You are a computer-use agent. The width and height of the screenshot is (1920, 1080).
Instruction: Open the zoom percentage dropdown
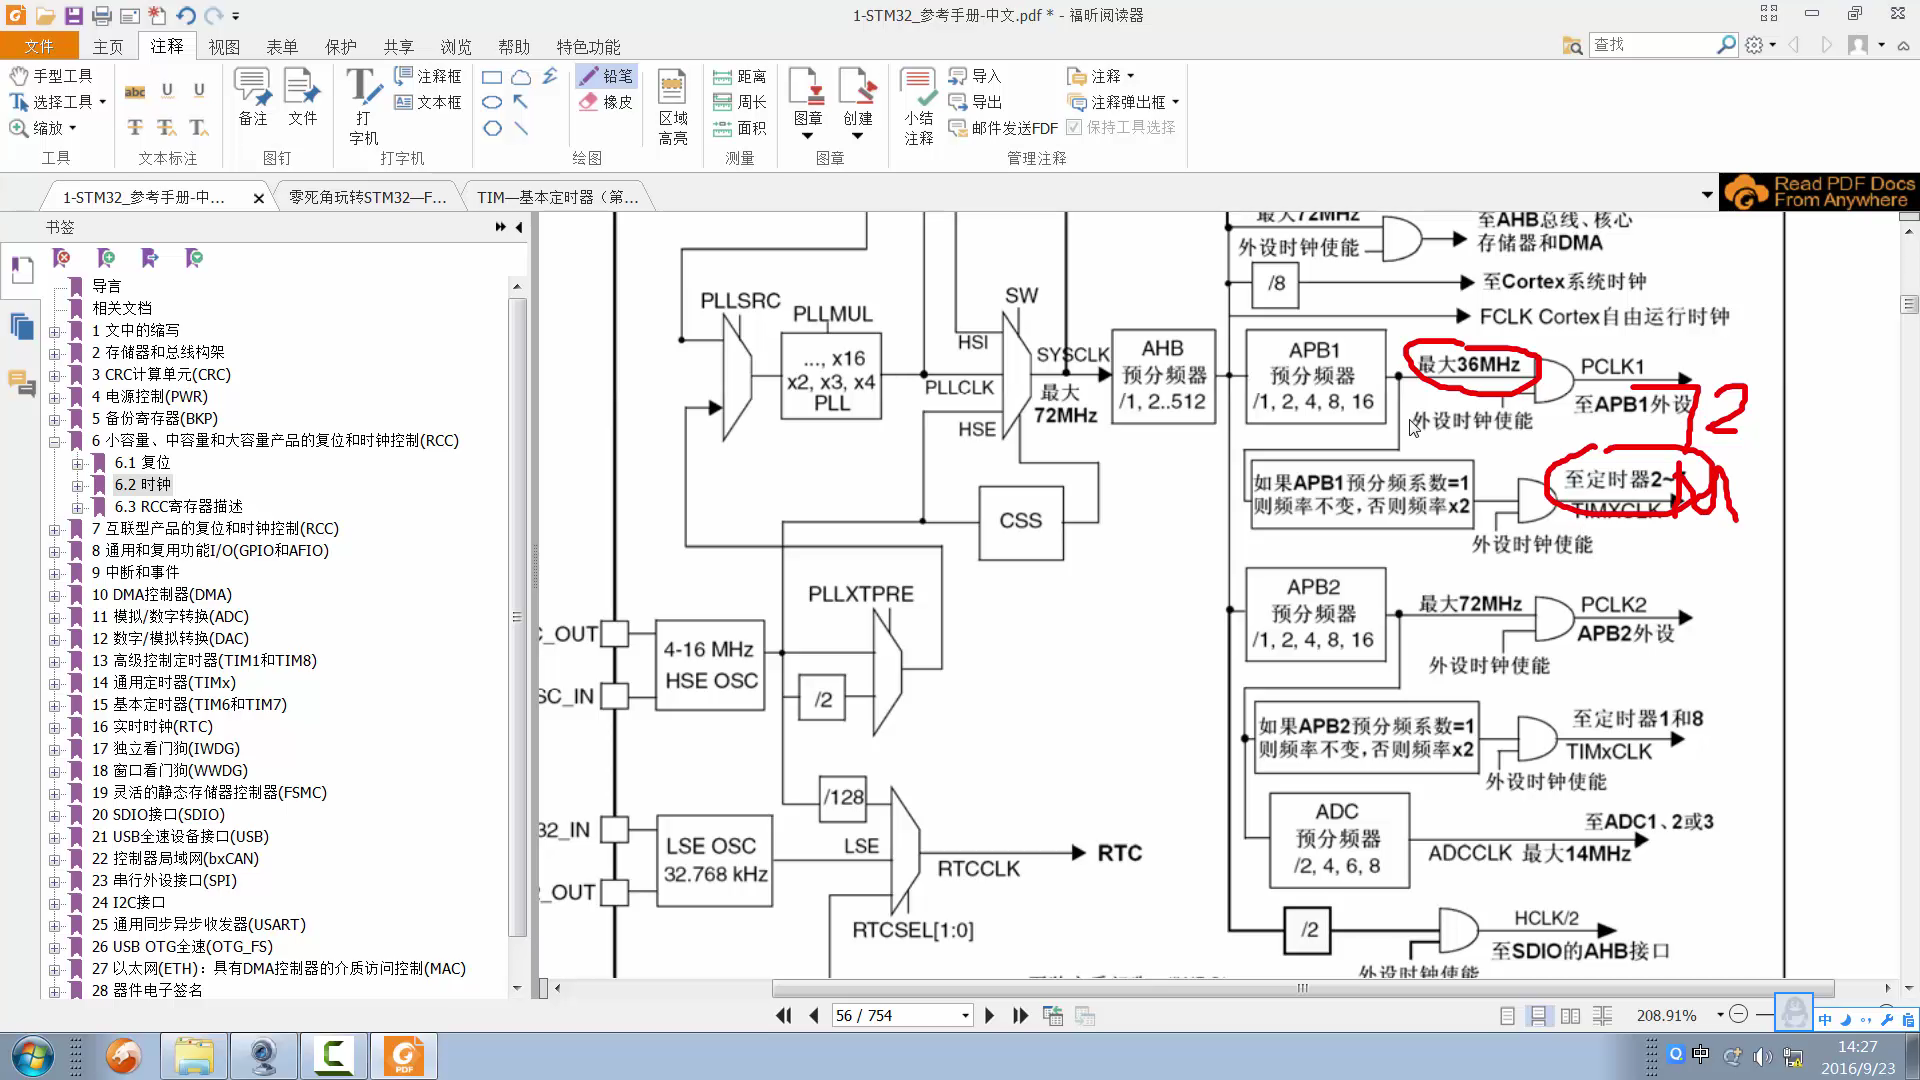coord(1720,1015)
